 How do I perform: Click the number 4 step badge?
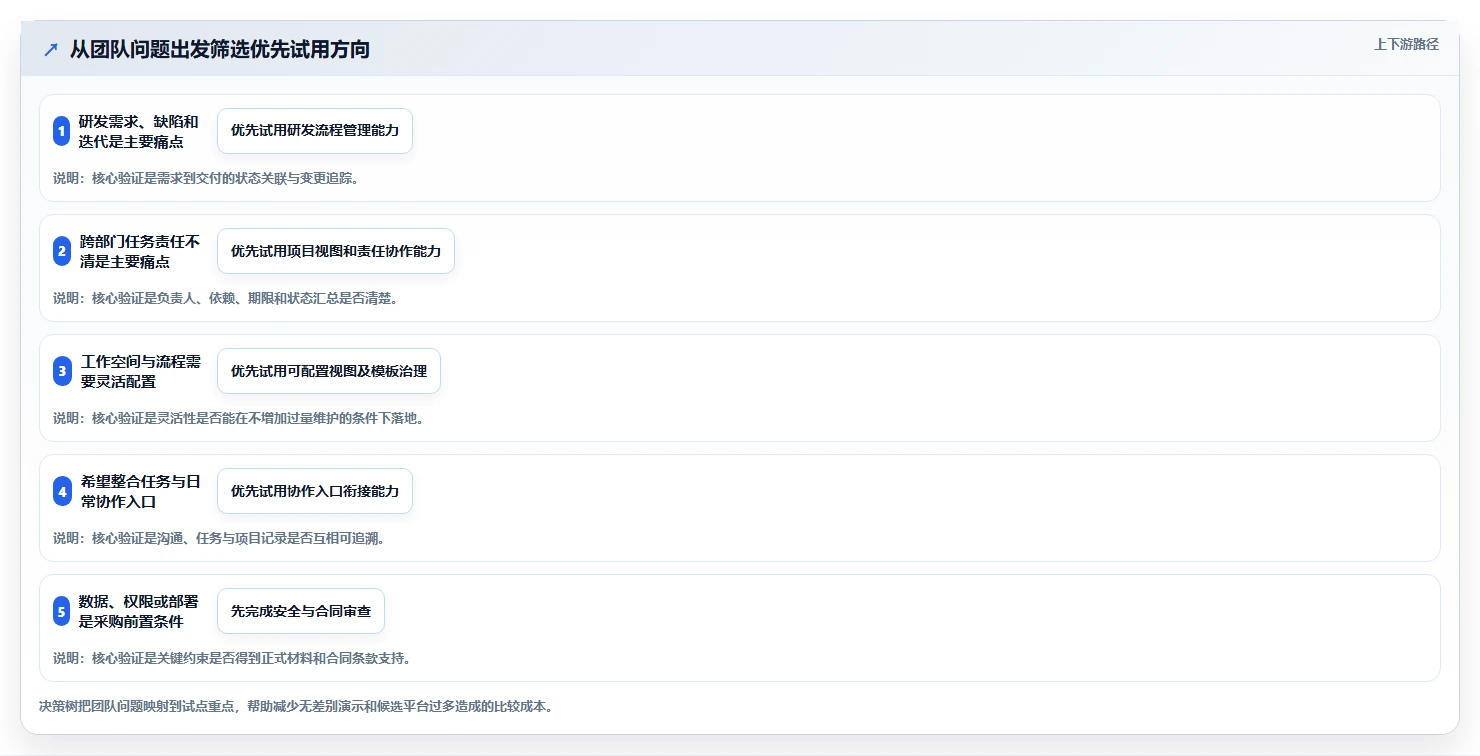point(61,491)
